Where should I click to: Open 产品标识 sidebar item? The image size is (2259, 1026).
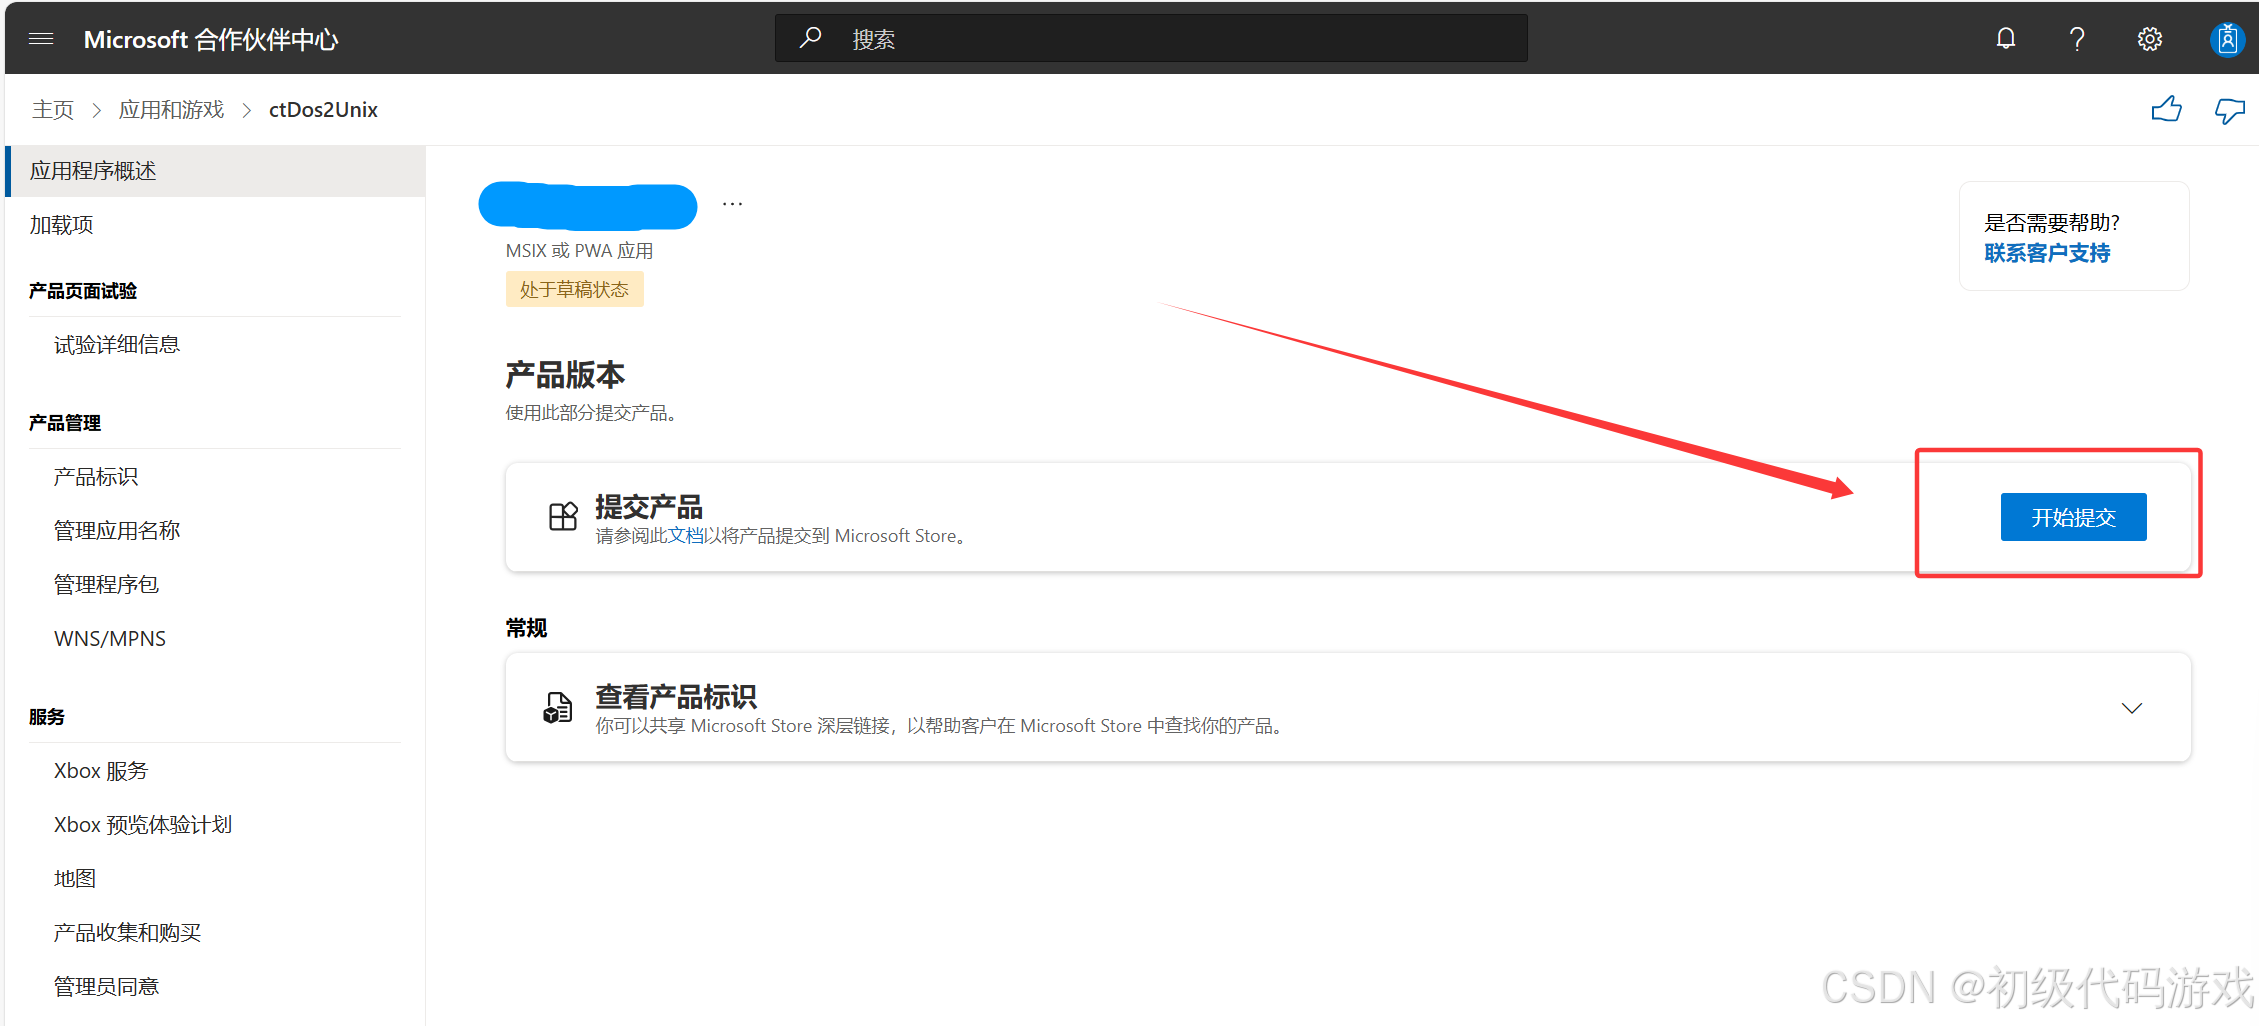click(96, 477)
